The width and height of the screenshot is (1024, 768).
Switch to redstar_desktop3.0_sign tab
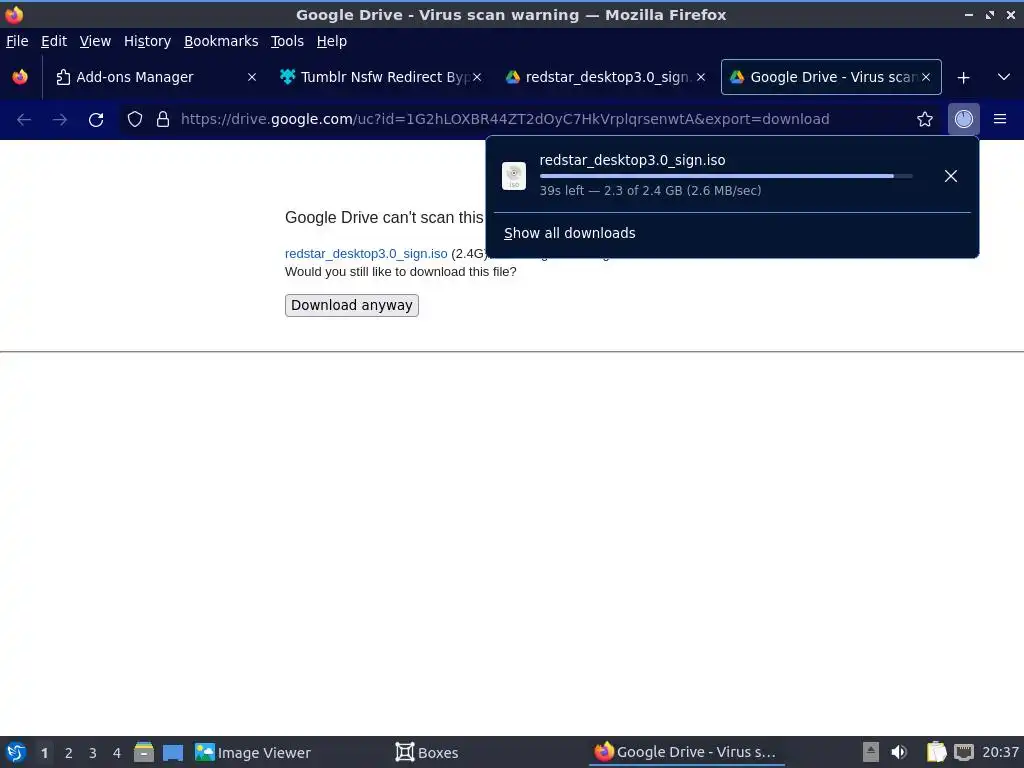point(604,77)
